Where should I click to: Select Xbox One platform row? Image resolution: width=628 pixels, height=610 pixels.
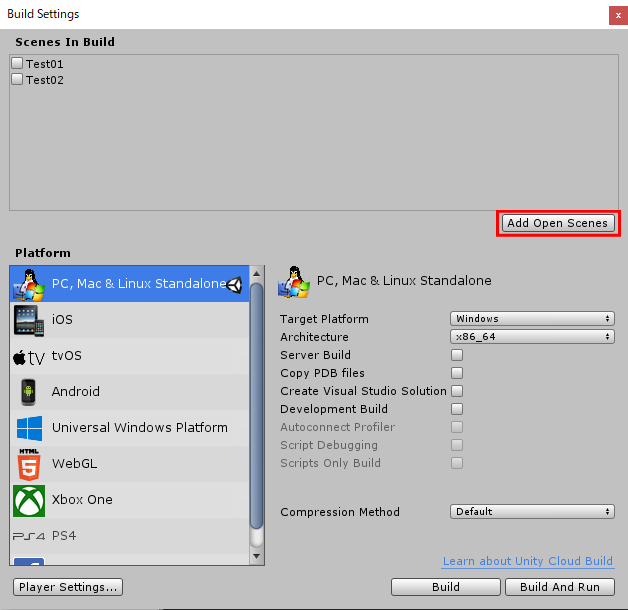click(x=129, y=500)
